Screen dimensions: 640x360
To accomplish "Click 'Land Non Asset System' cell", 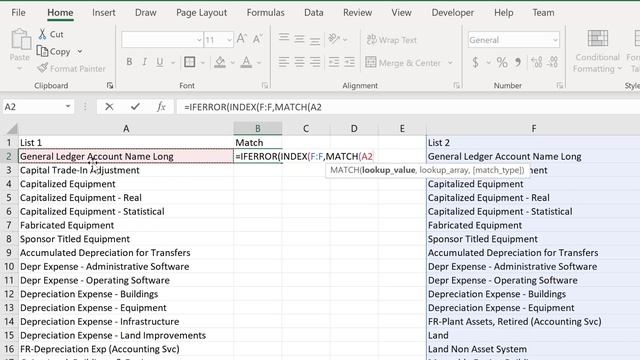I will tap(533, 349).
